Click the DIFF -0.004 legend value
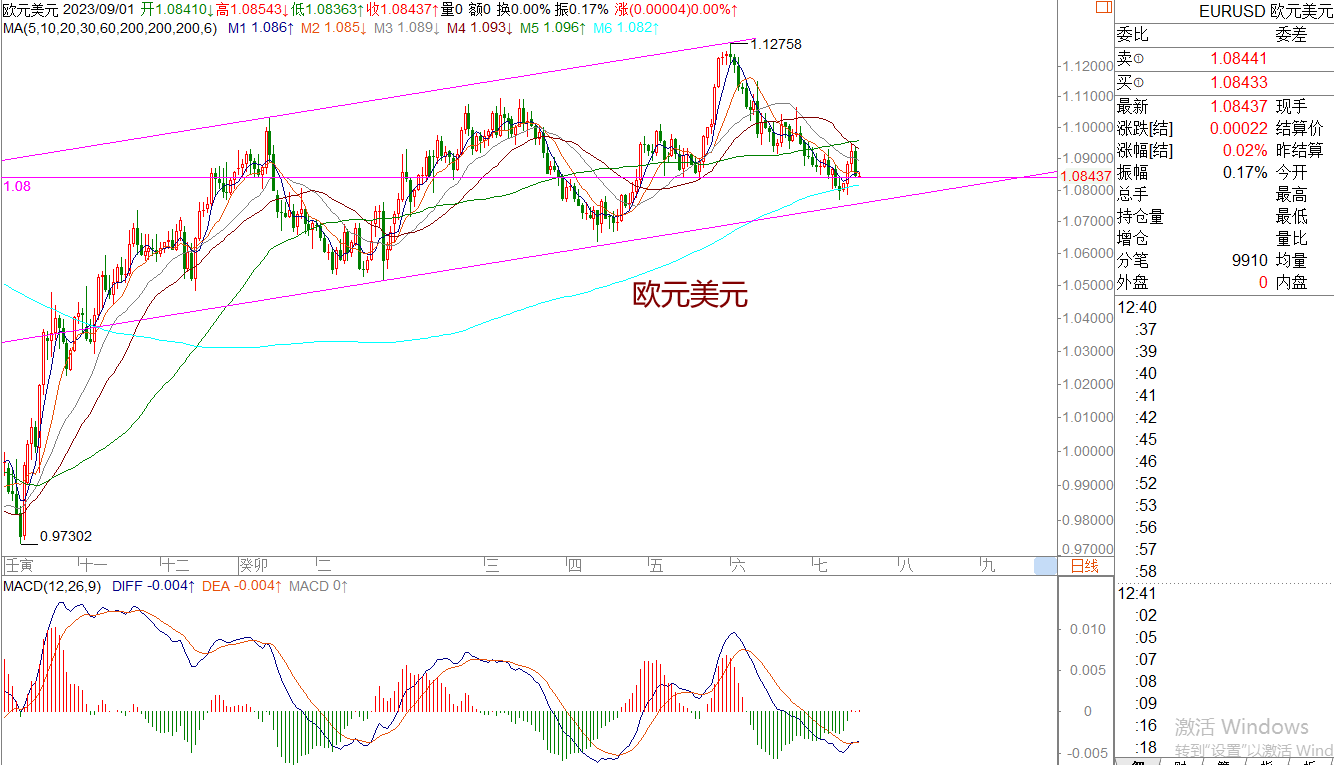This screenshot has width=1334, height=765. [152, 585]
